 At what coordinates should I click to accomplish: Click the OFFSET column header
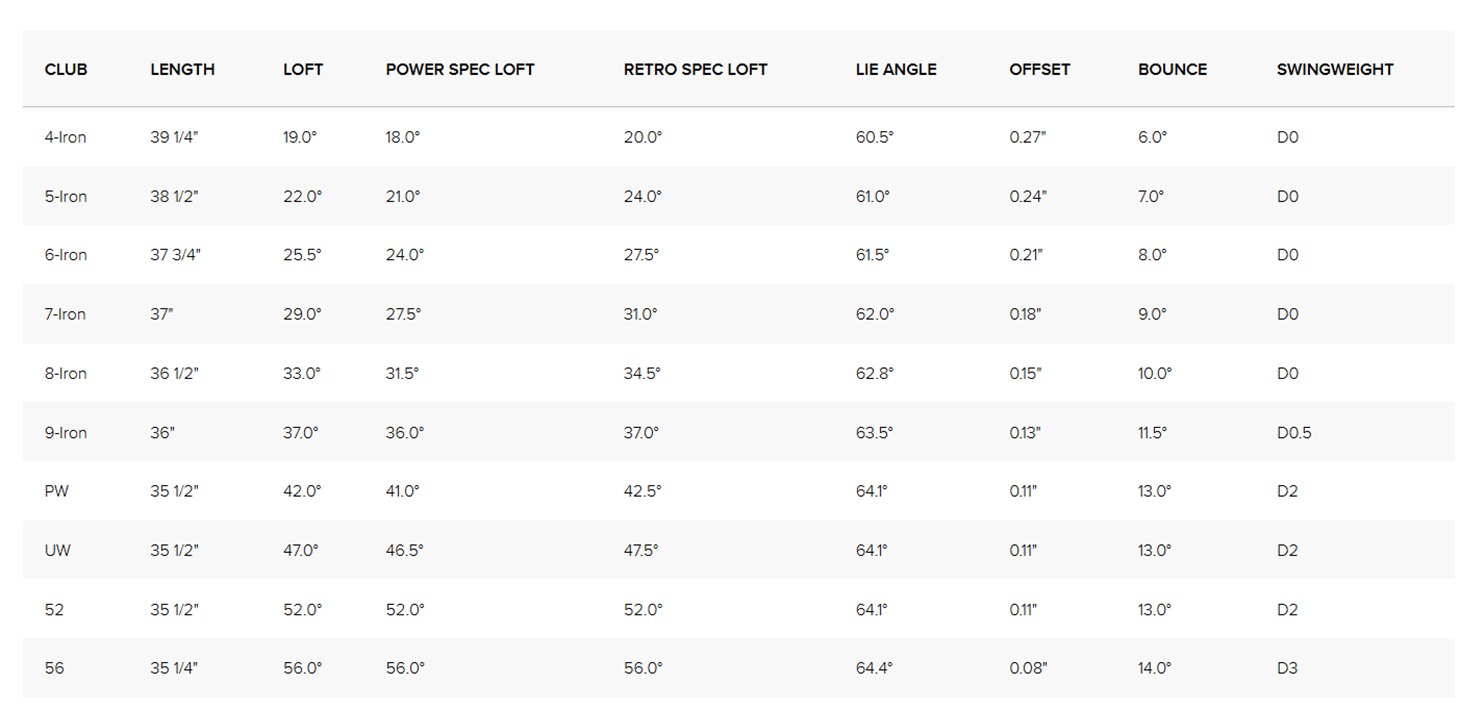coord(1039,70)
